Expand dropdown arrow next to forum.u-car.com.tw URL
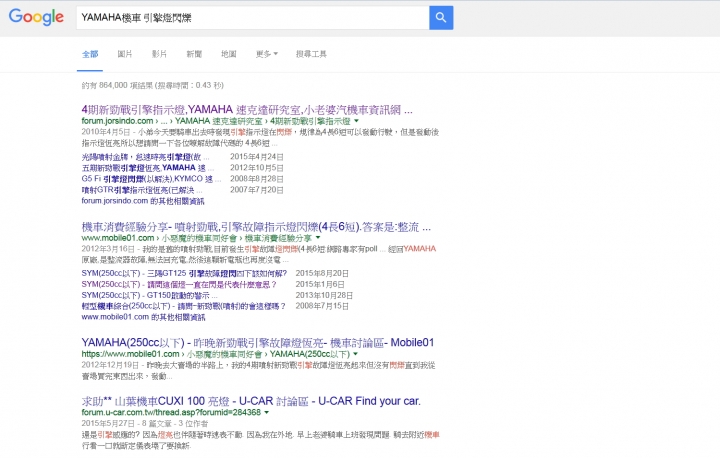 click(266, 413)
